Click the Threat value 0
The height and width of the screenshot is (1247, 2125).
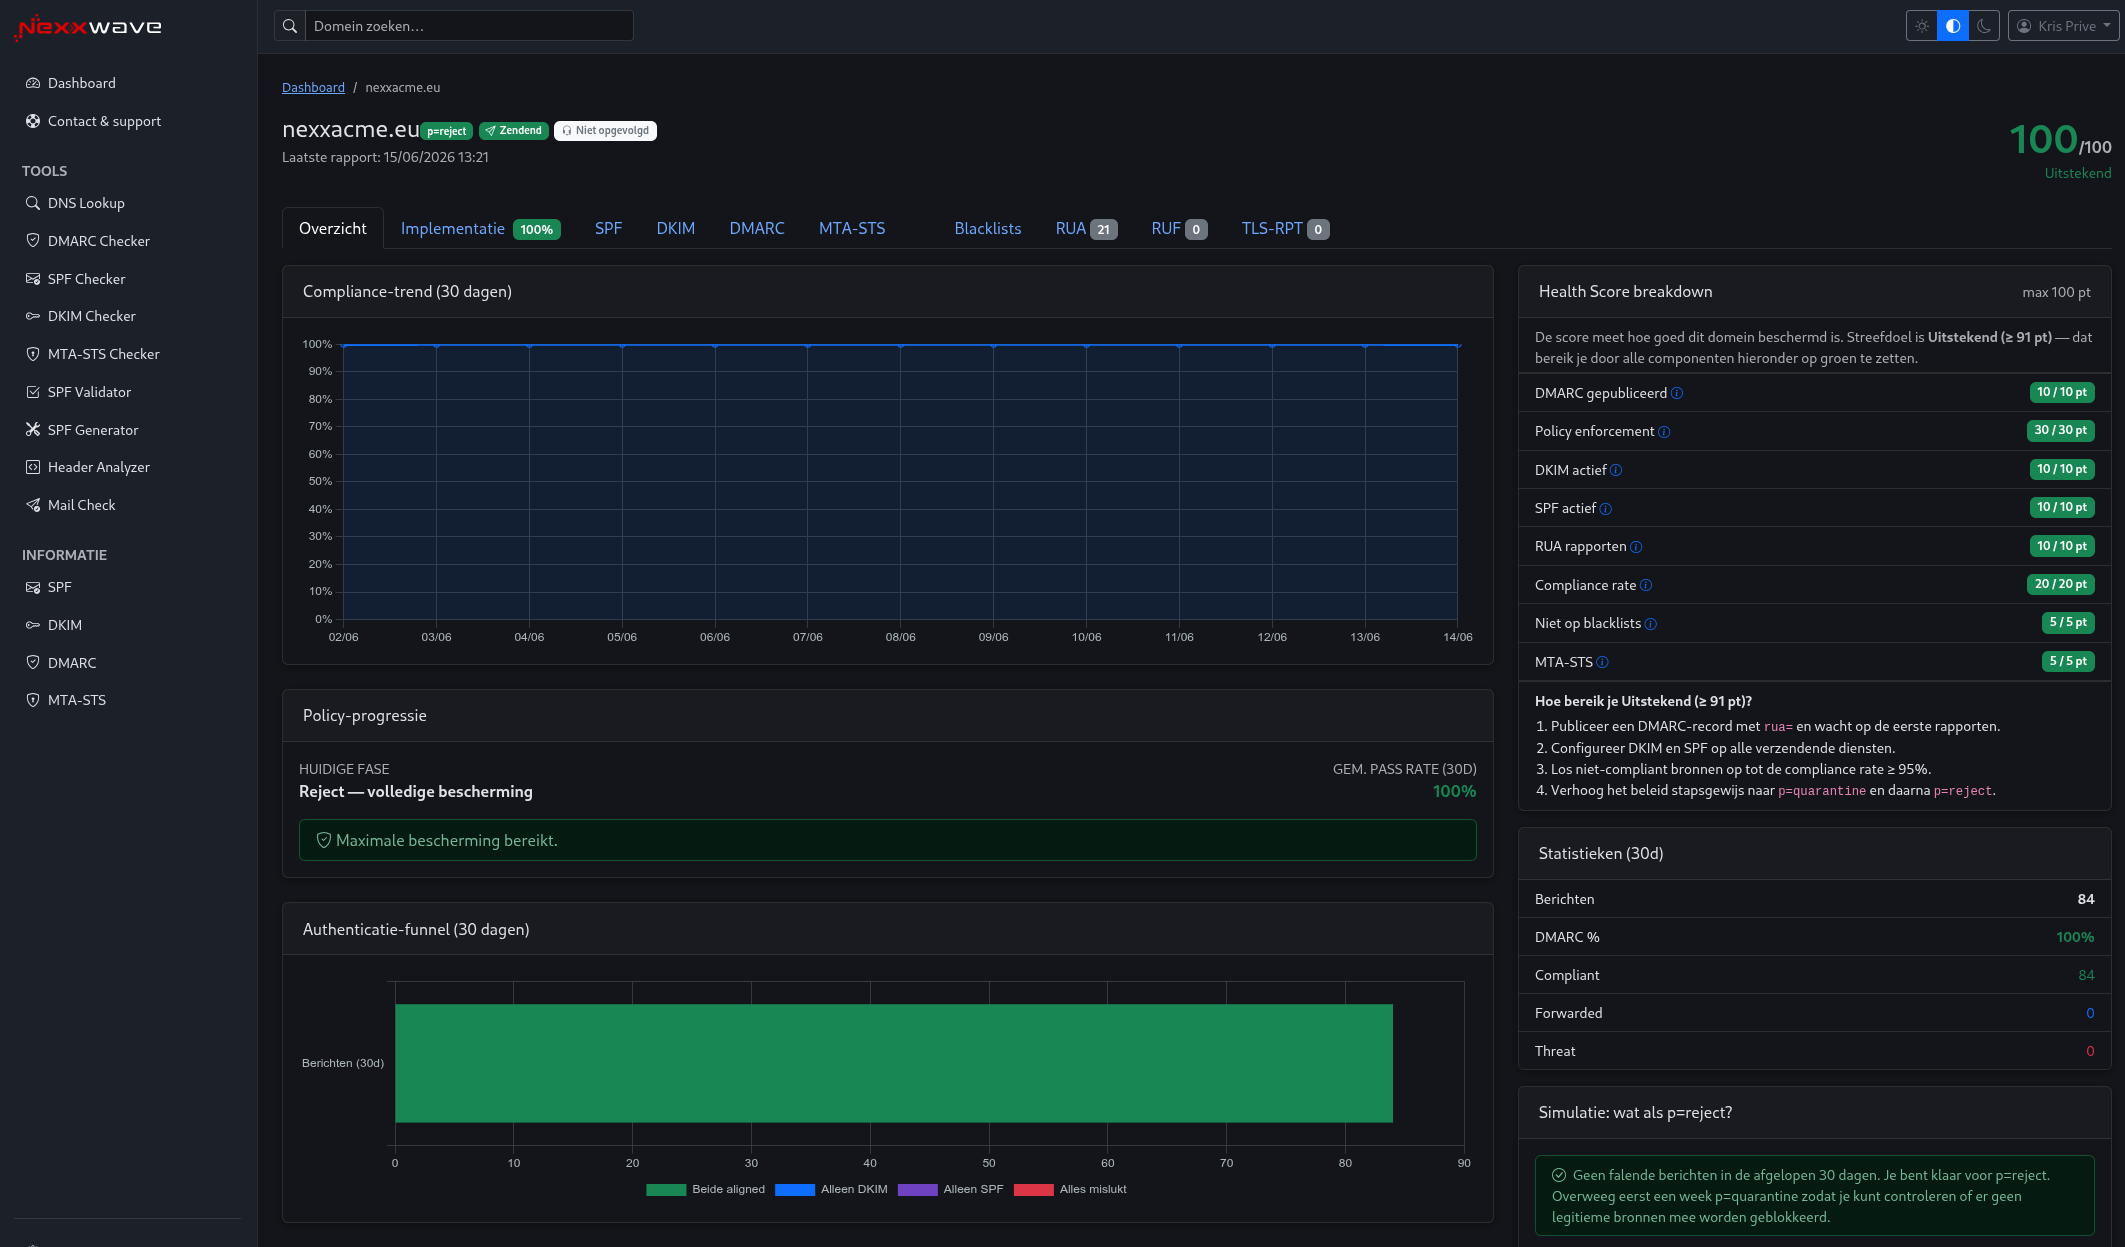pos(2089,1051)
